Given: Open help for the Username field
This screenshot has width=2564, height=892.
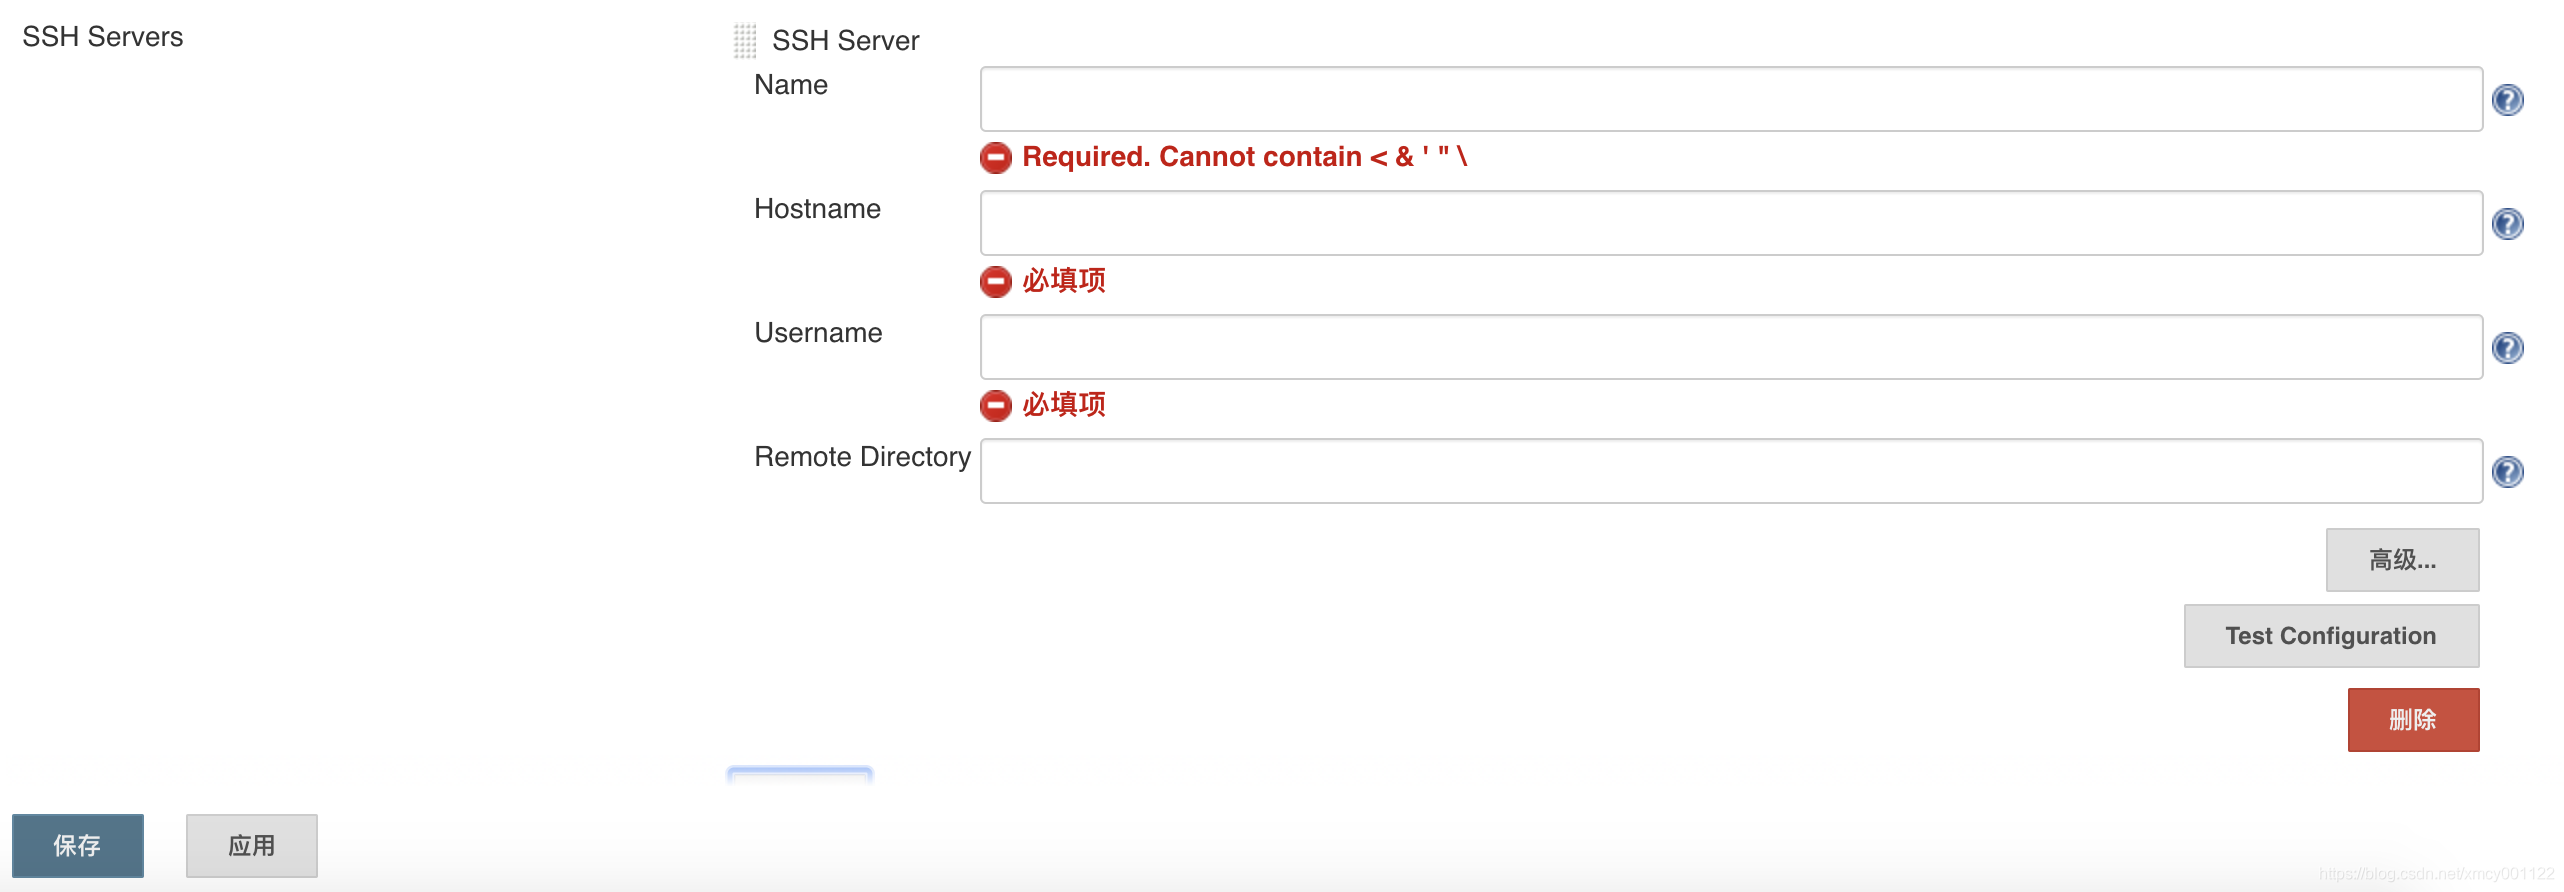Looking at the screenshot, I should [2507, 348].
